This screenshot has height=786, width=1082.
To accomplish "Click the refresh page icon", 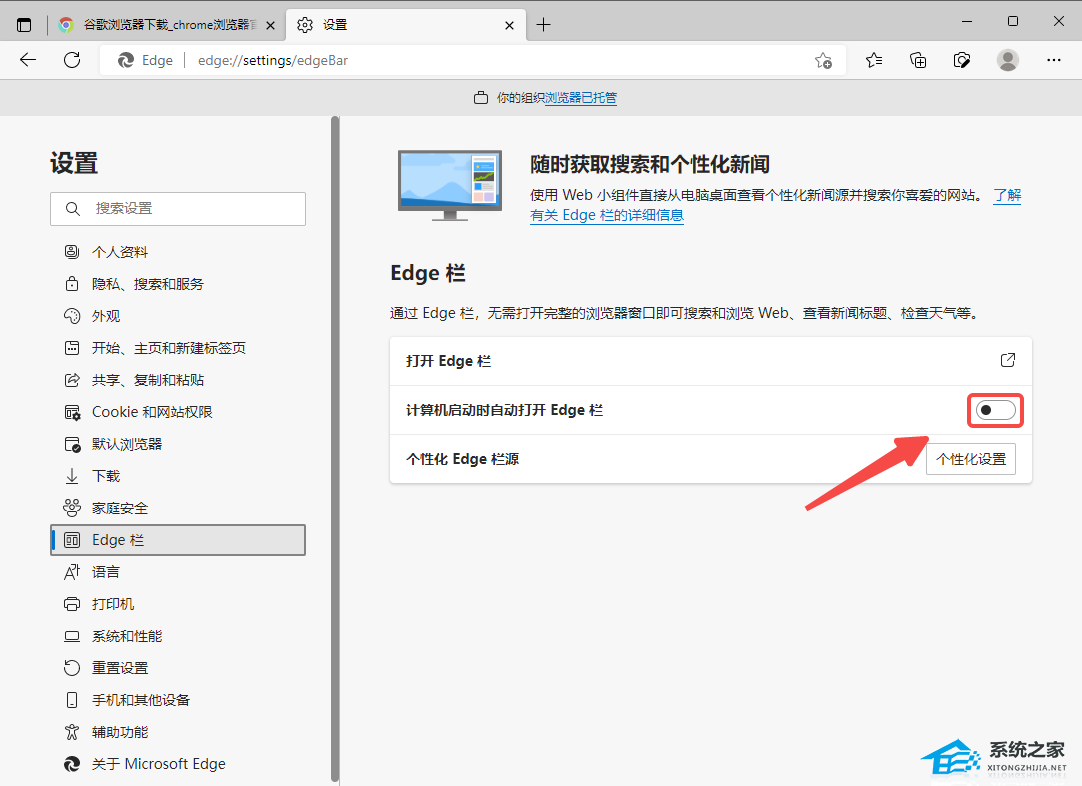I will (x=71, y=60).
